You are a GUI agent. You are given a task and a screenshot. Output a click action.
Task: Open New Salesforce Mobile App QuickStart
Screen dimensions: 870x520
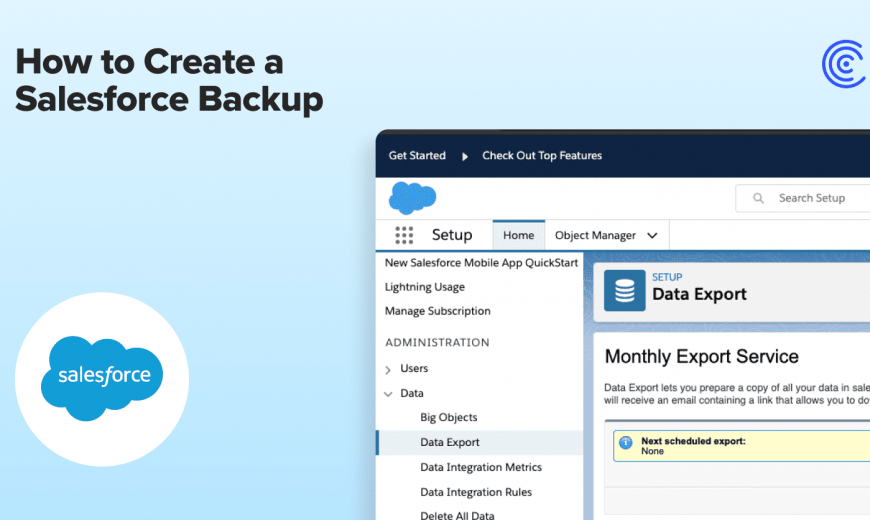[481, 263]
